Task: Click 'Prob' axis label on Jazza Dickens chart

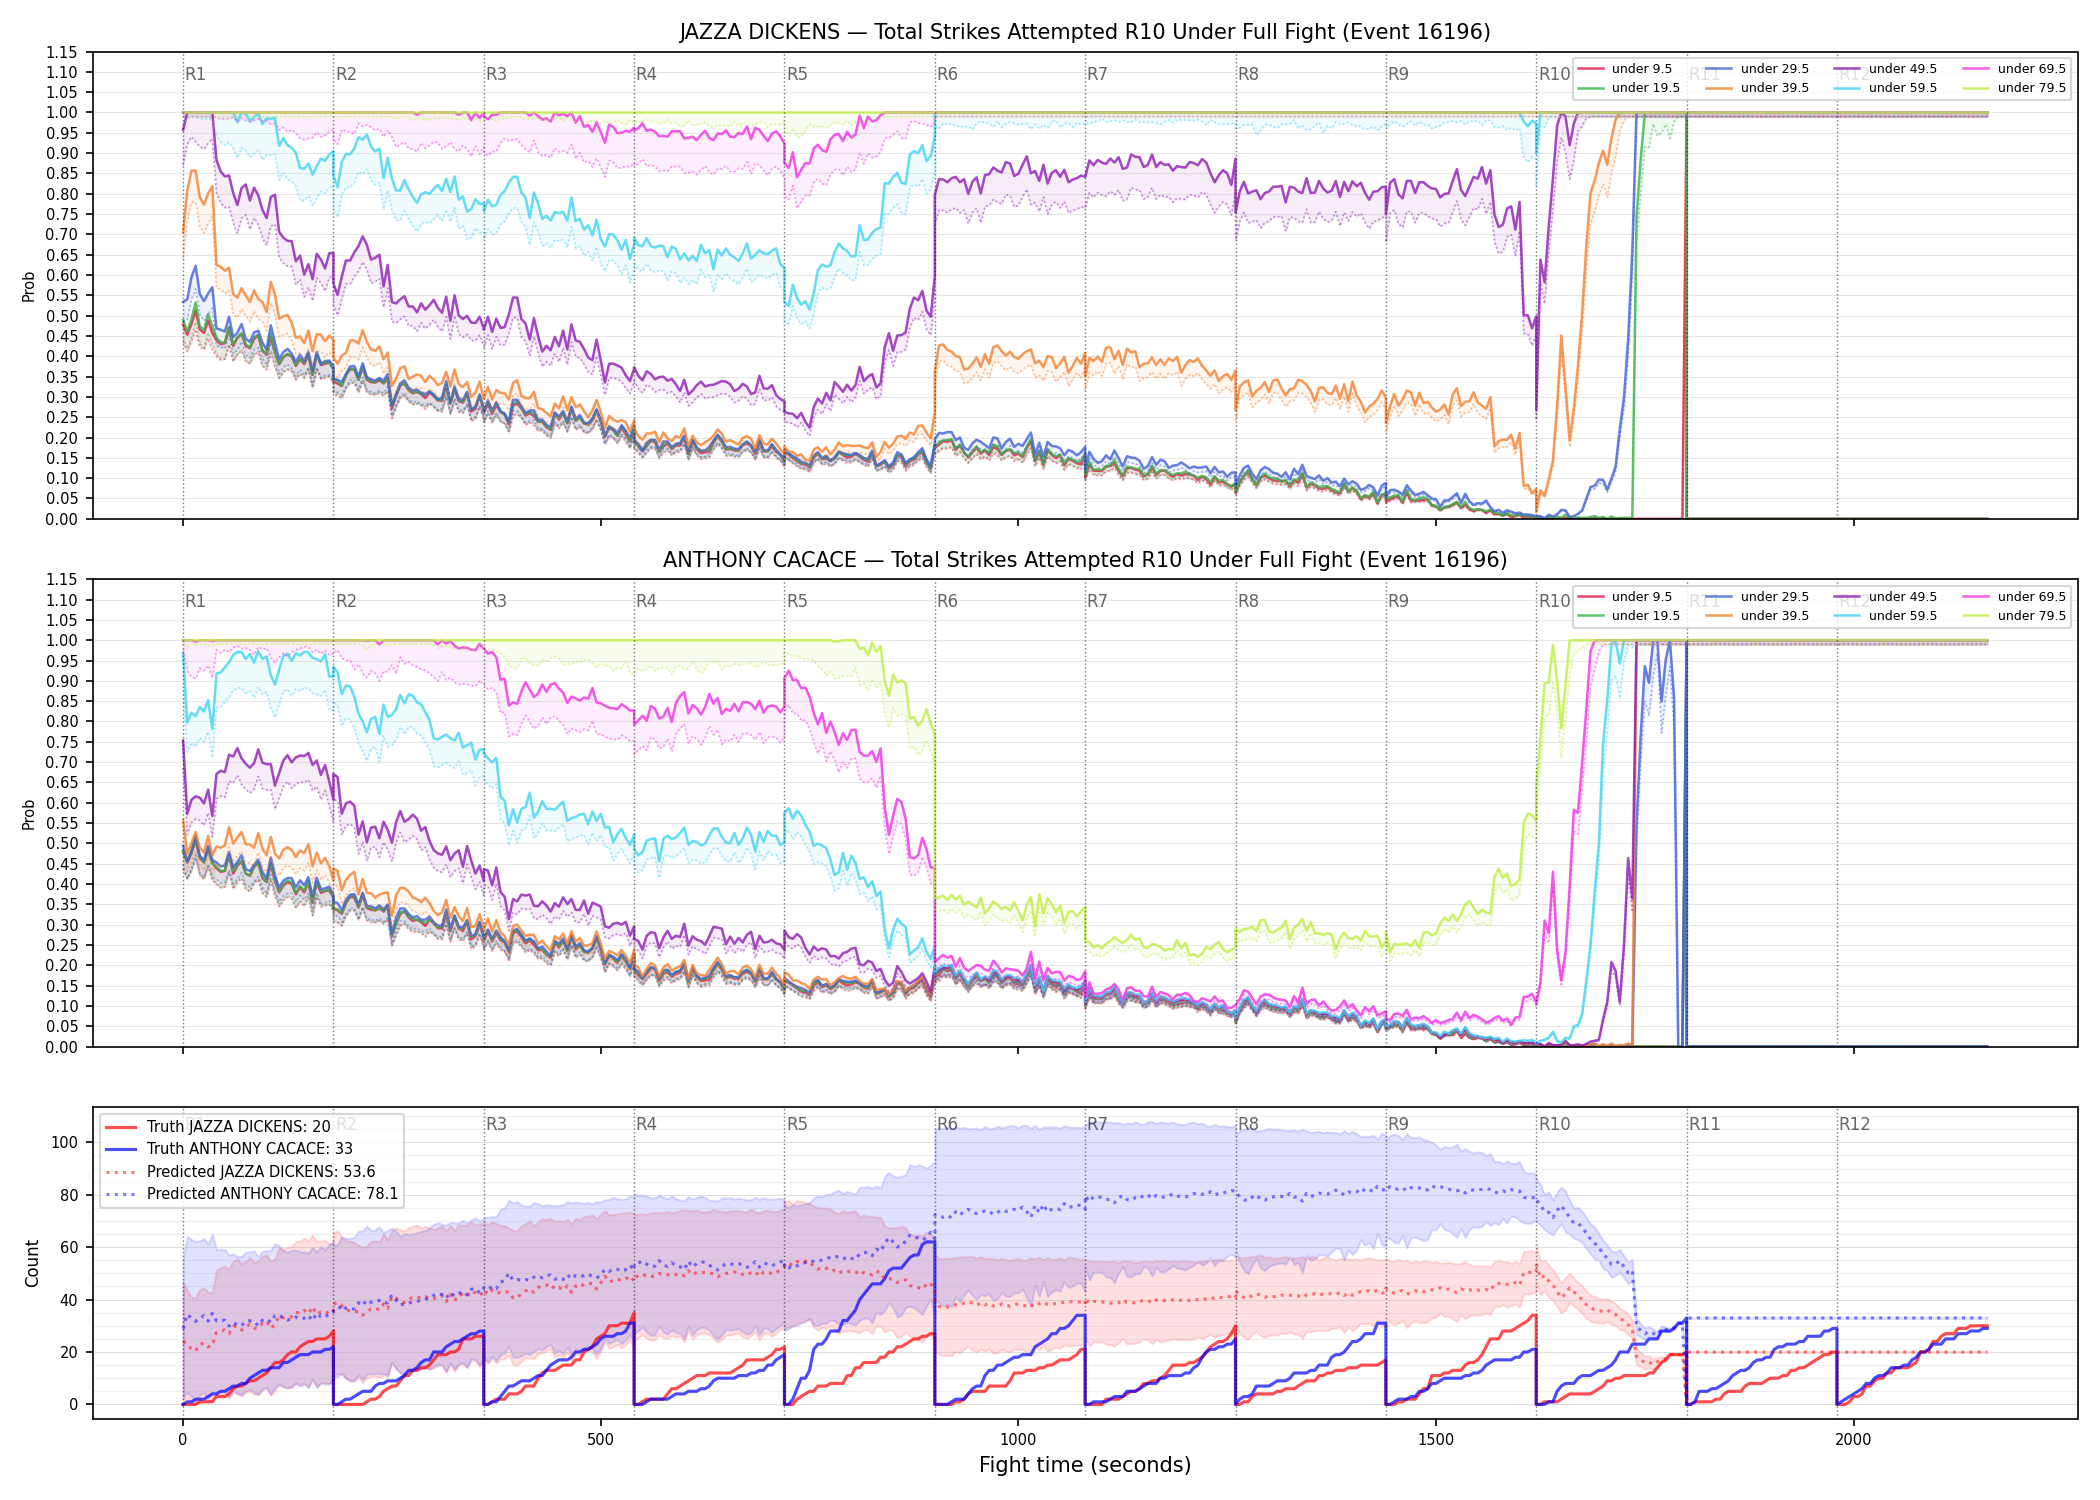Action: point(29,286)
